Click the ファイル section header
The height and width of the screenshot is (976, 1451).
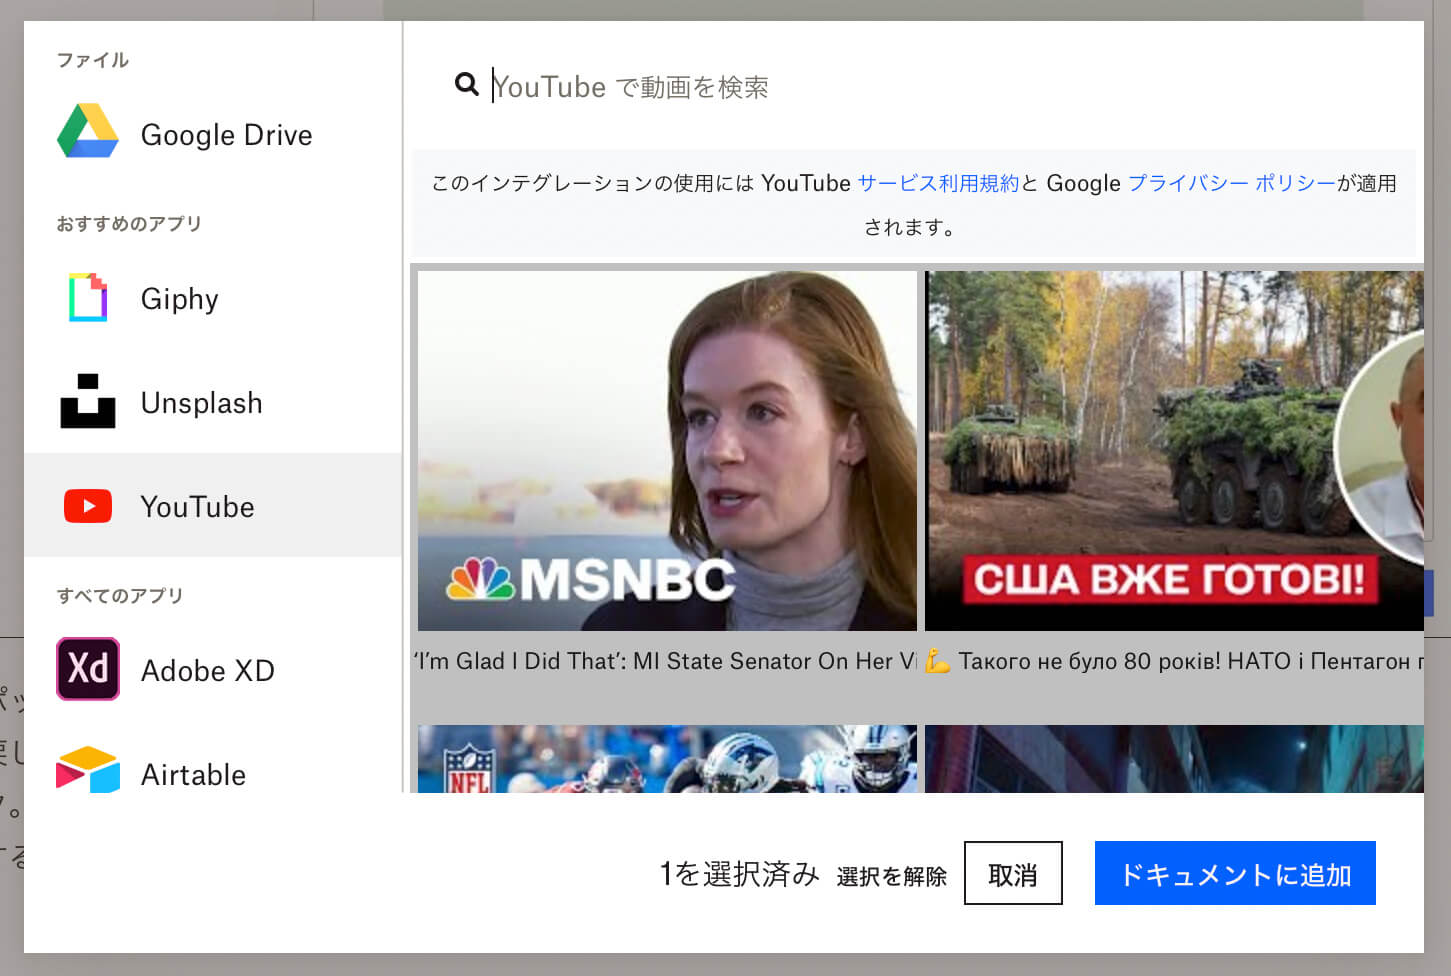tap(92, 60)
